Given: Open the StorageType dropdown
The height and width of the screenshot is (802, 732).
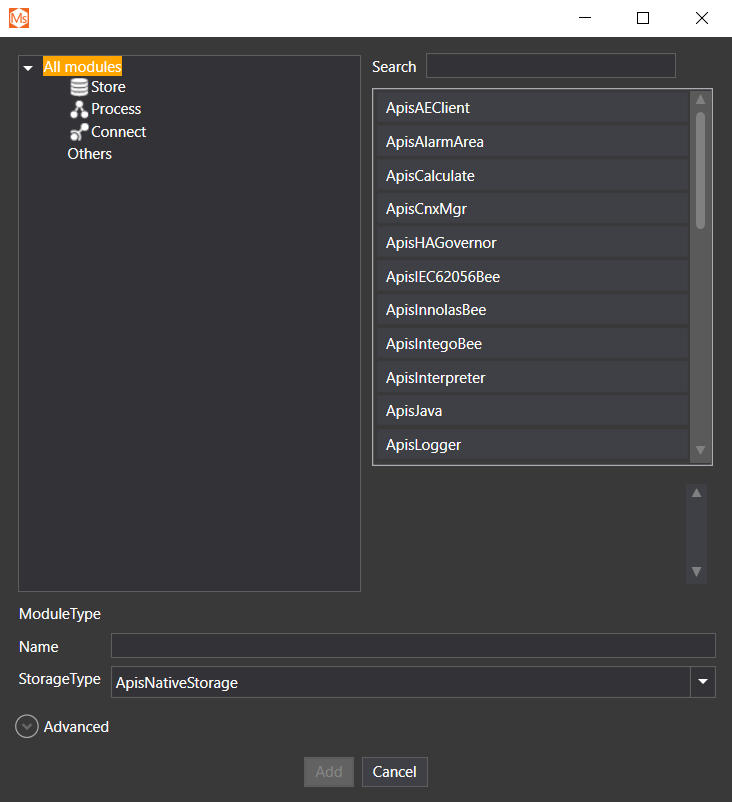Looking at the screenshot, I should point(703,682).
